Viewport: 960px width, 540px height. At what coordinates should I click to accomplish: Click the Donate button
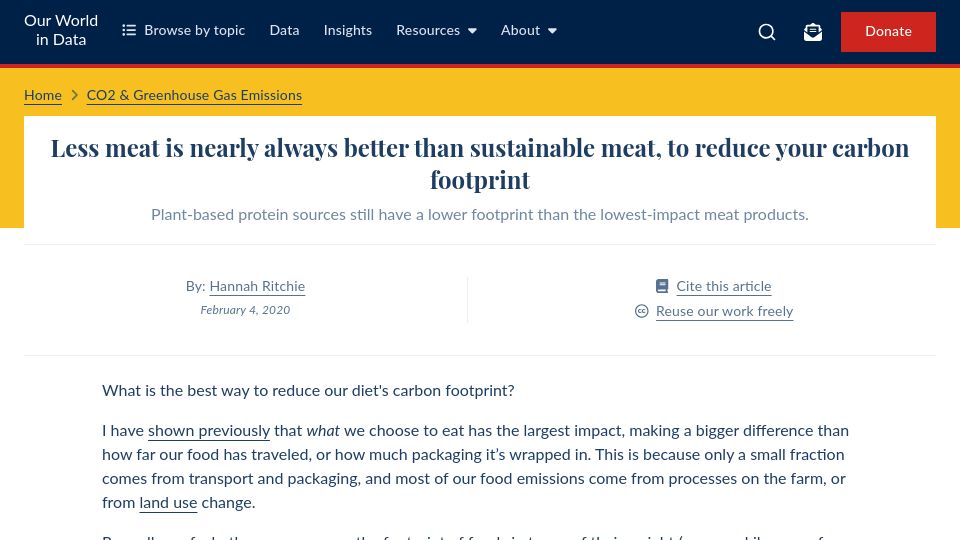(888, 32)
